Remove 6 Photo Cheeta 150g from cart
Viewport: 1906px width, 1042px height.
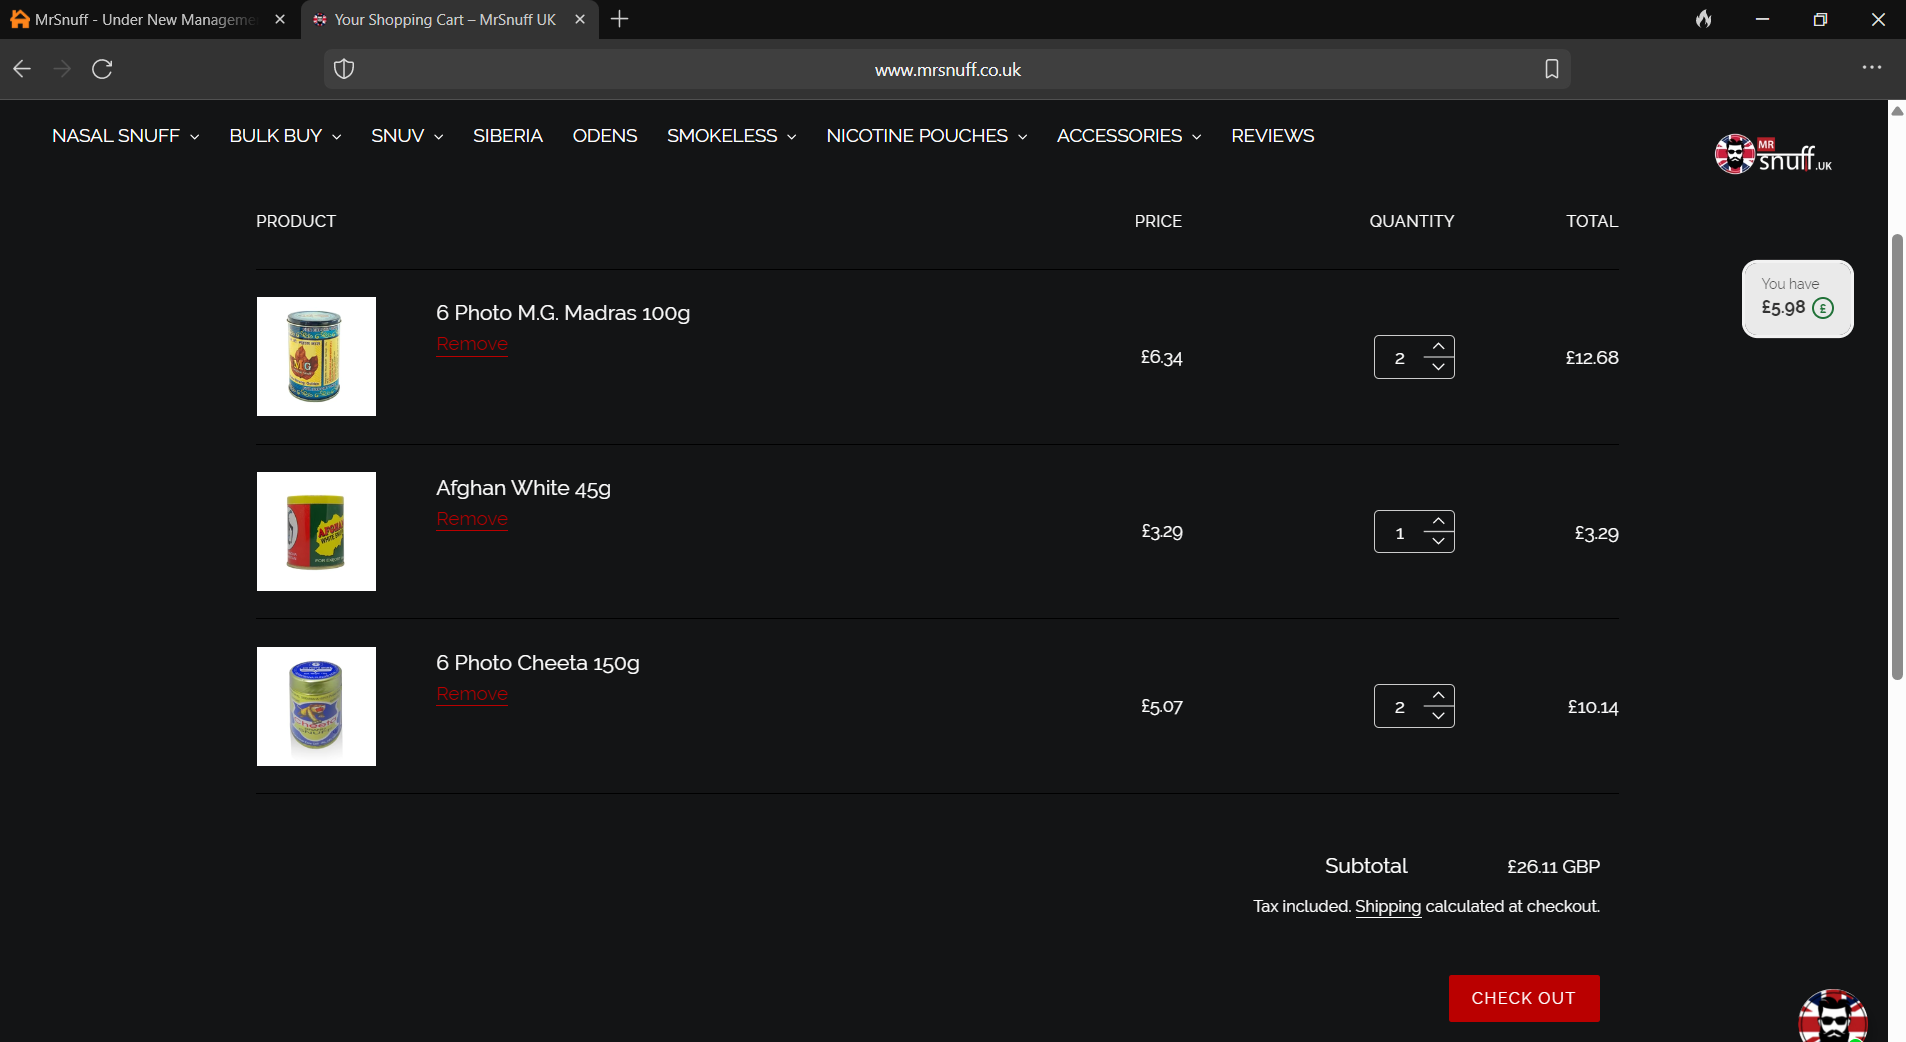coord(472,694)
